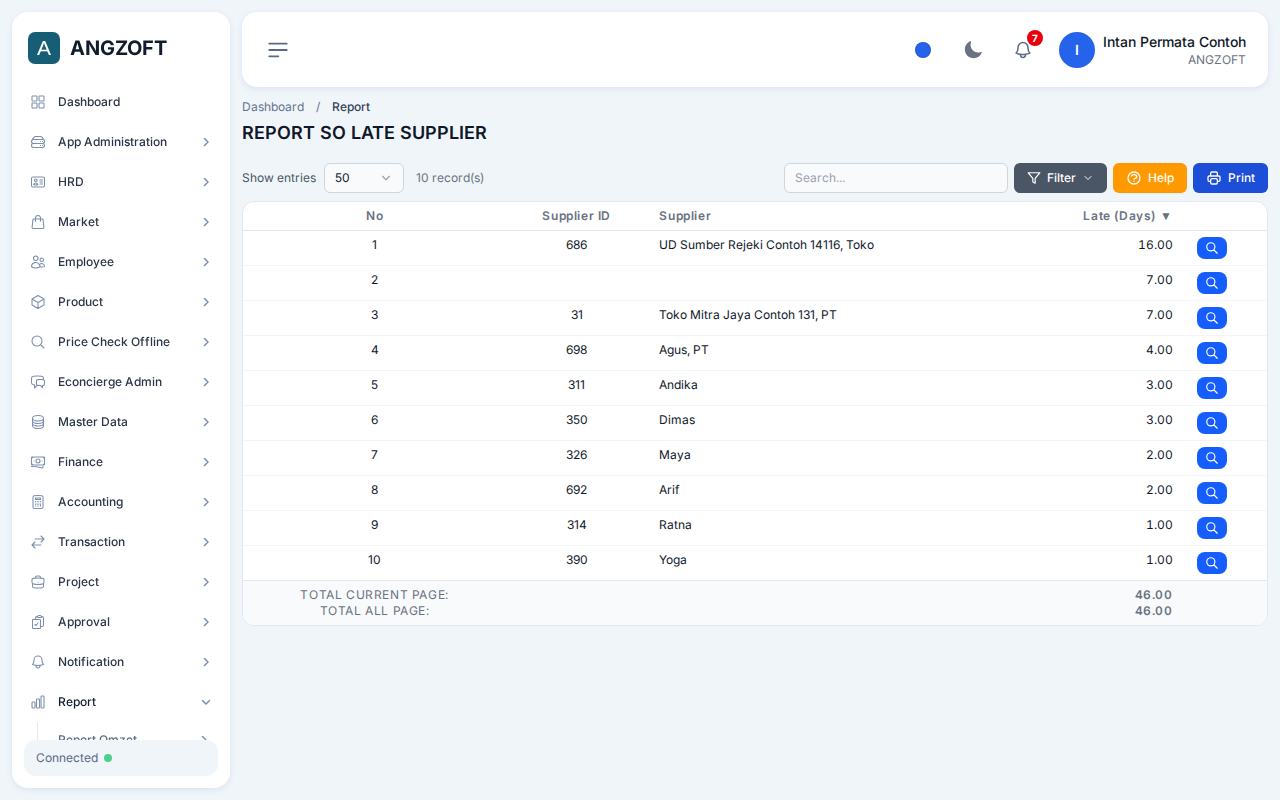The image size is (1280, 800).
Task: Sort by Late (Days) column header
Action: 1127,216
